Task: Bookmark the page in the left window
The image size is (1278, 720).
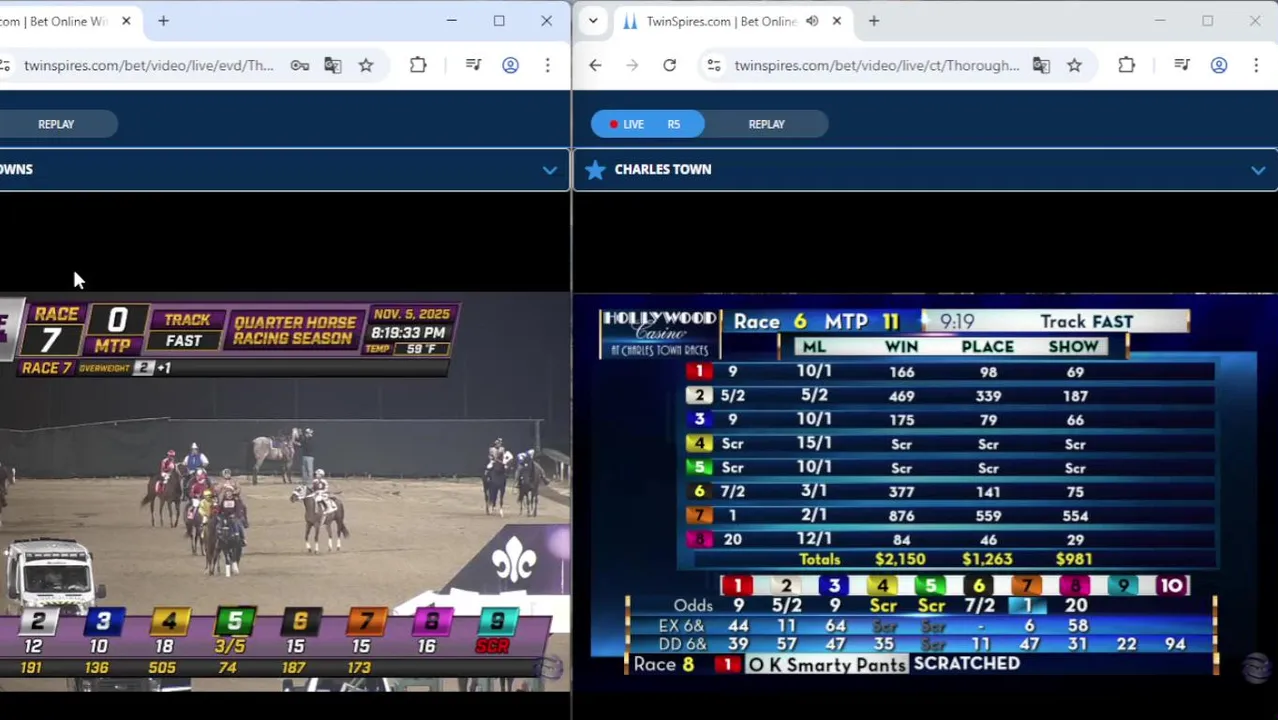Action: 366,65
